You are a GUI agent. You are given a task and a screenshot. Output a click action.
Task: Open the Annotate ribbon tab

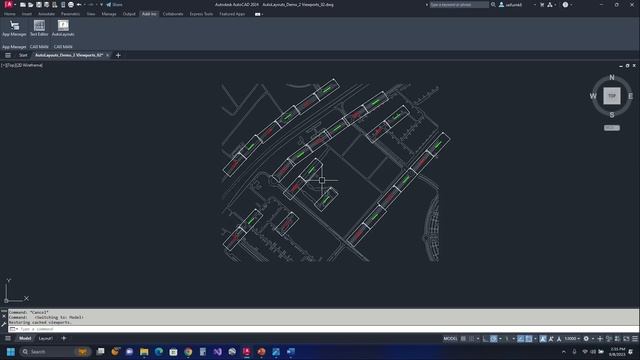pos(46,14)
